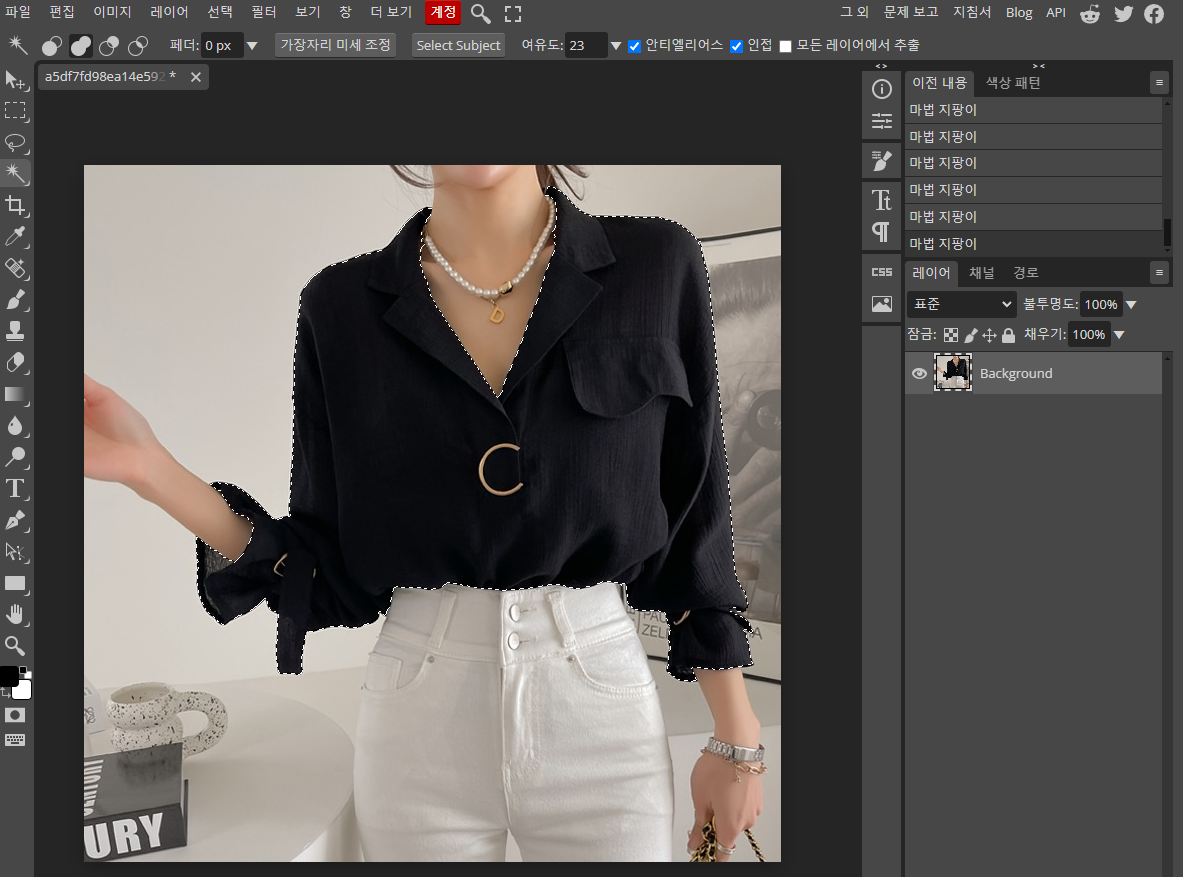Open the CSS panel icon

(881, 272)
